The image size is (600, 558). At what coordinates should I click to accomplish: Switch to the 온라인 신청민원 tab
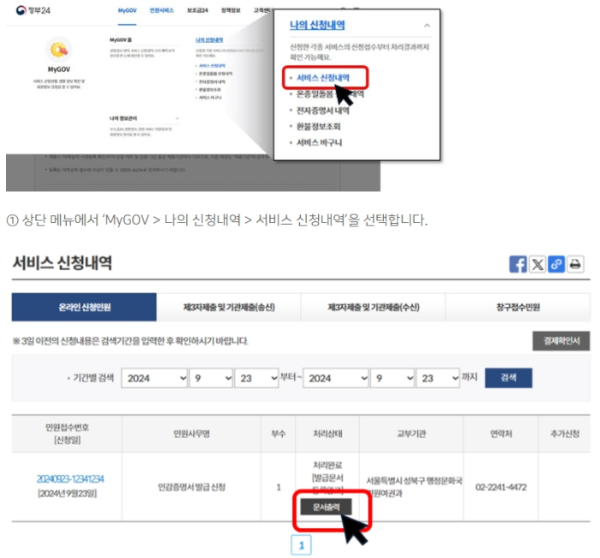(x=84, y=307)
